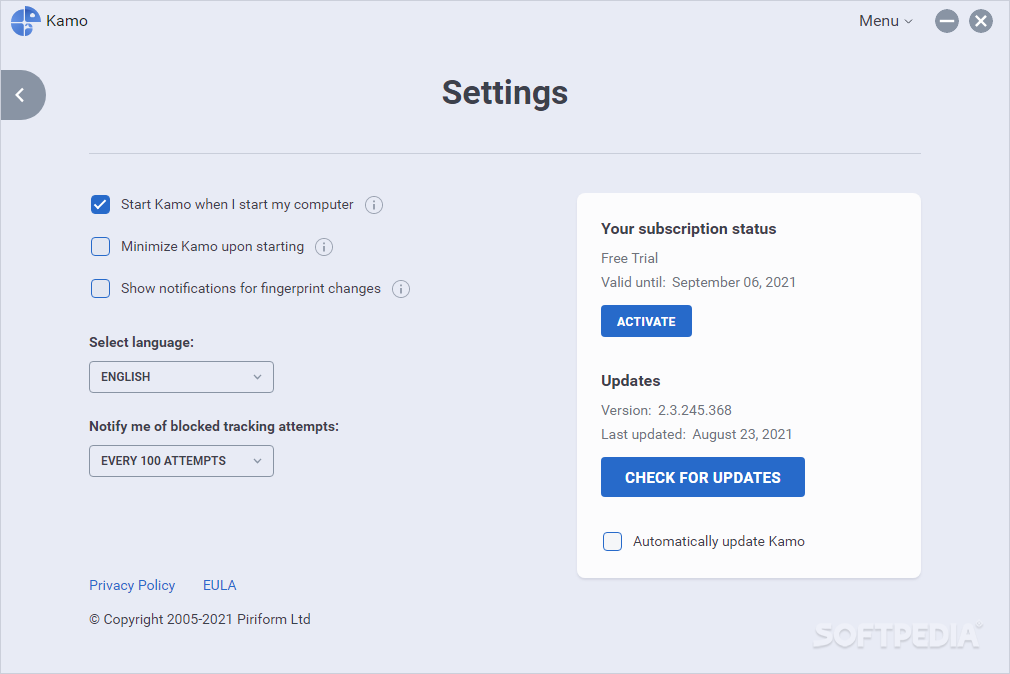Open the Every 100 Attempts dropdown
The width and height of the screenshot is (1010, 674).
pyautogui.click(x=181, y=461)
